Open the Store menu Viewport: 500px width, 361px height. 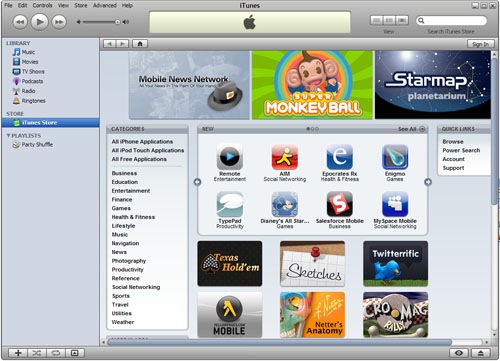pos(81,5)
